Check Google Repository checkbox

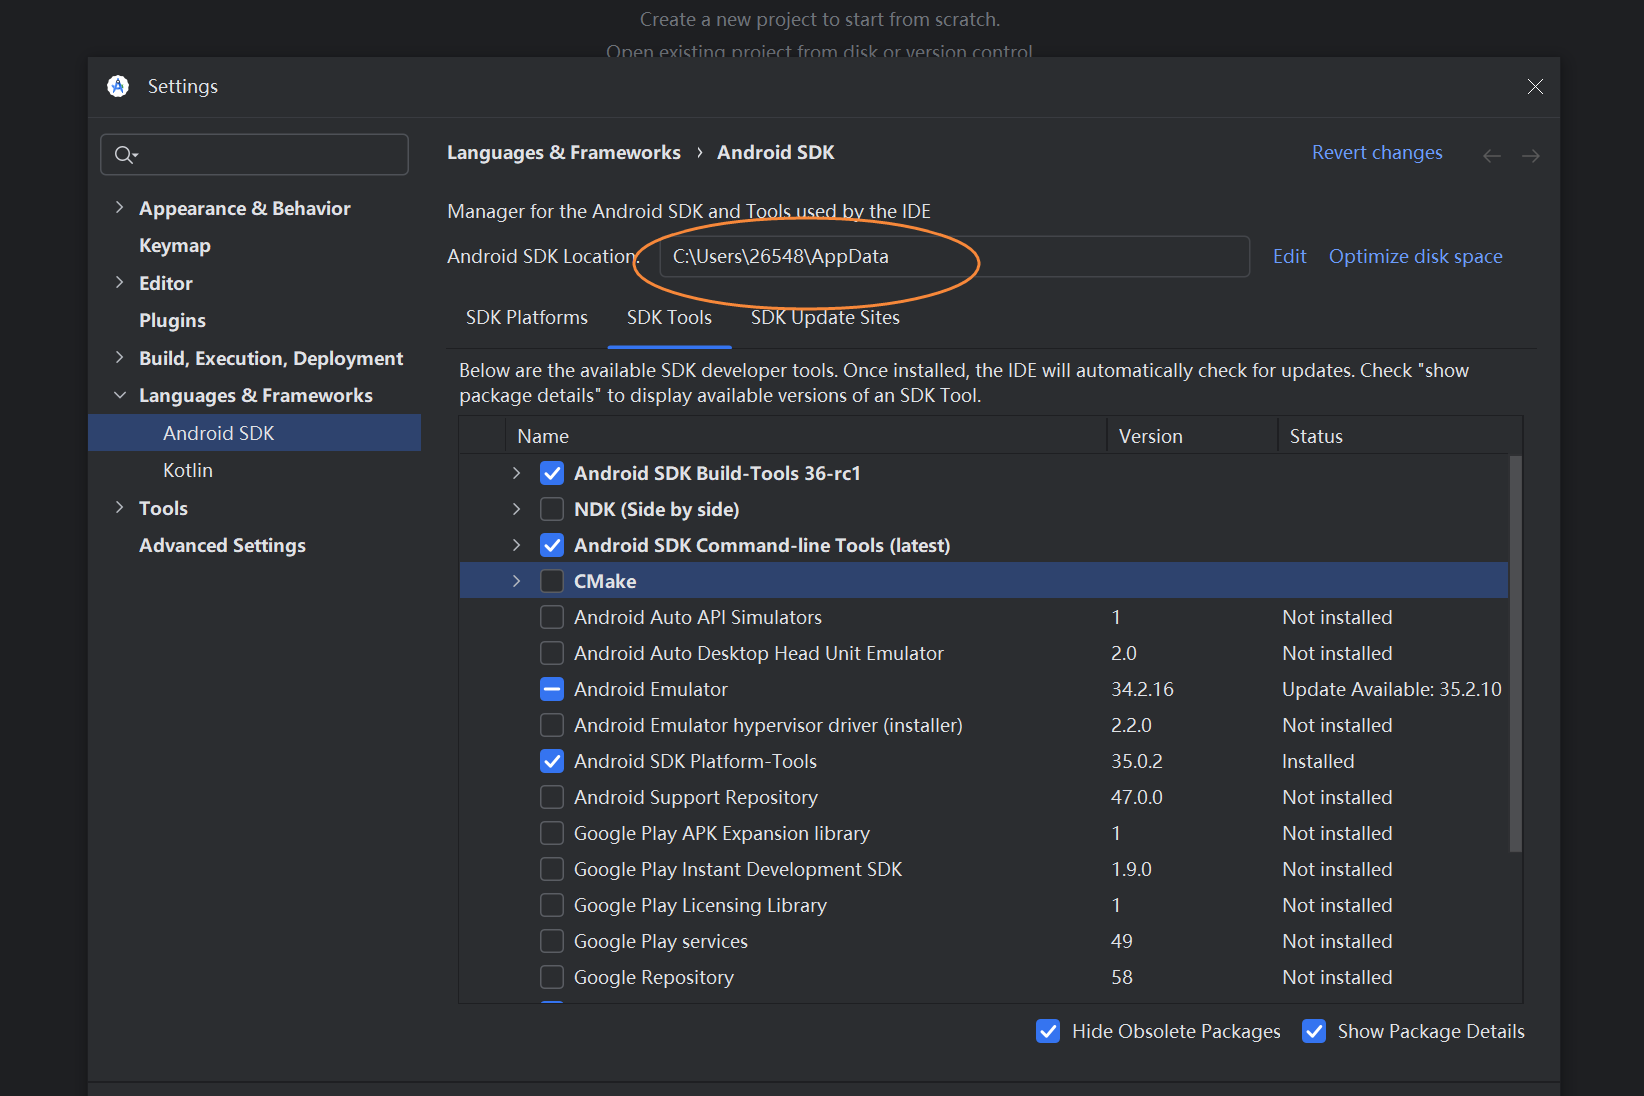click(552, 977)
